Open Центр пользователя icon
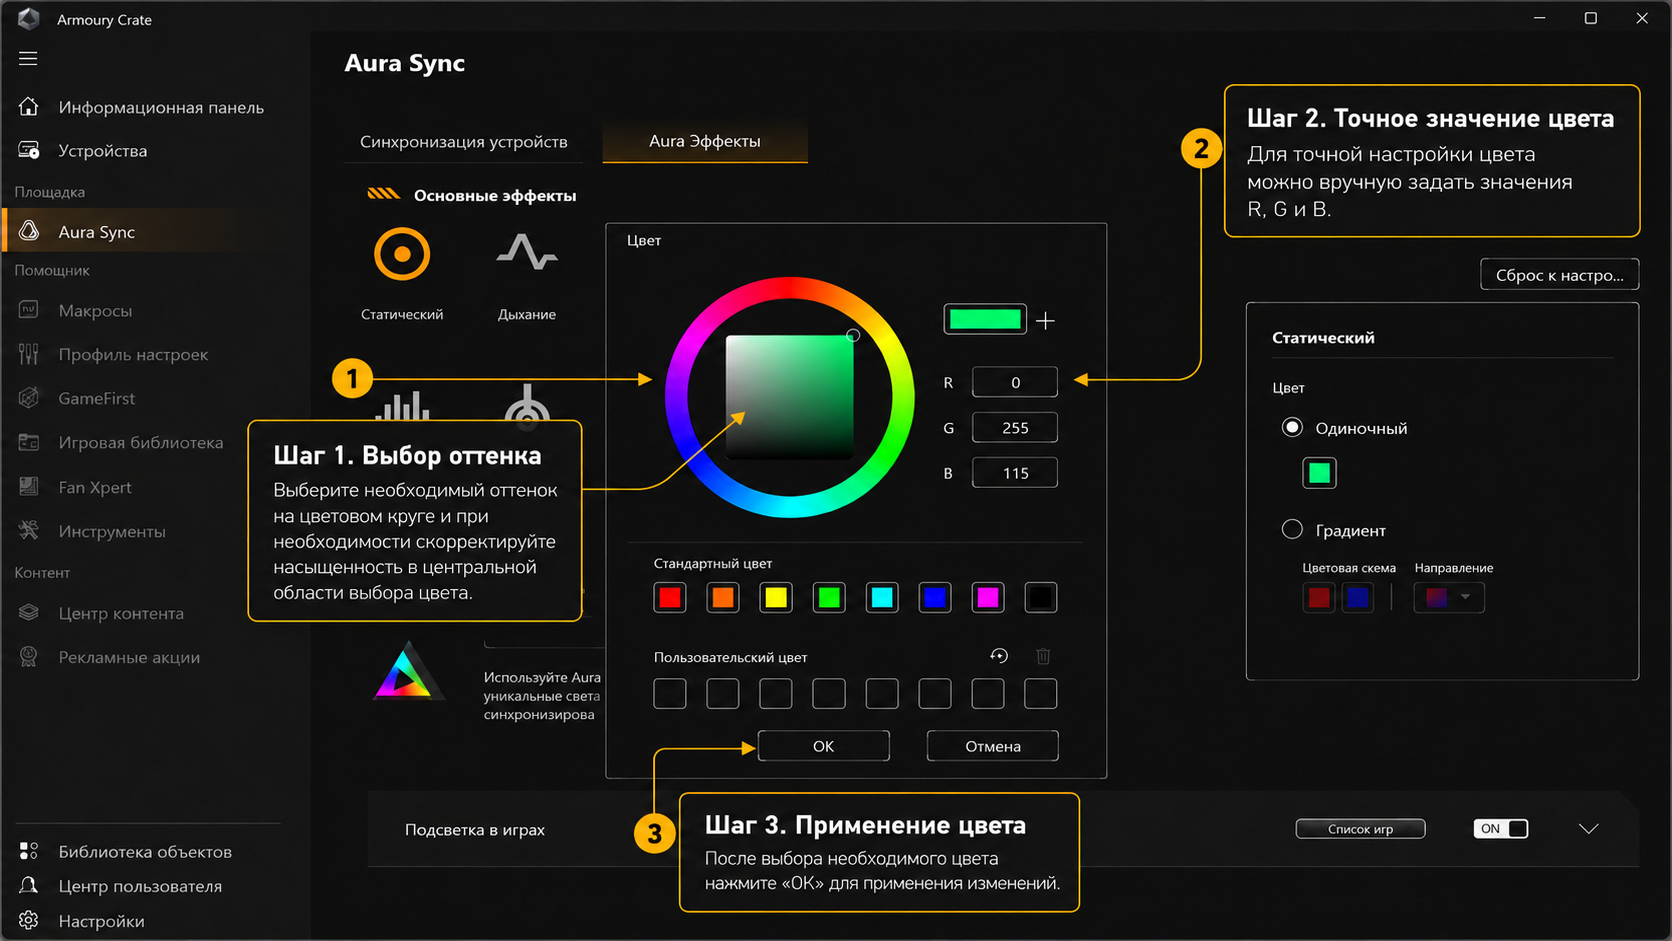1672x941 pixels. [x=29, y=886]
